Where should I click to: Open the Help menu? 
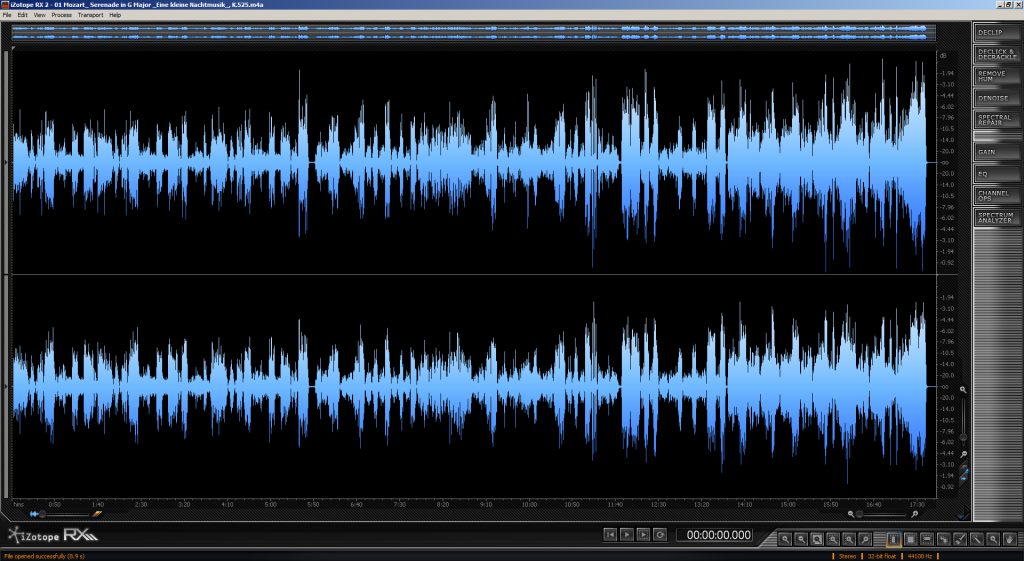tap(115, 15)
